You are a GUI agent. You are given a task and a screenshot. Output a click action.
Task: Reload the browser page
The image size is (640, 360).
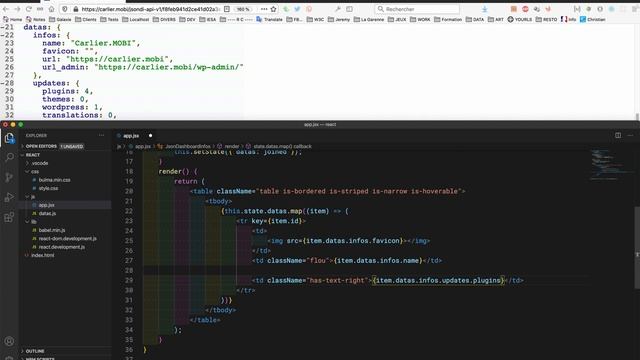[x=29, y=9]
